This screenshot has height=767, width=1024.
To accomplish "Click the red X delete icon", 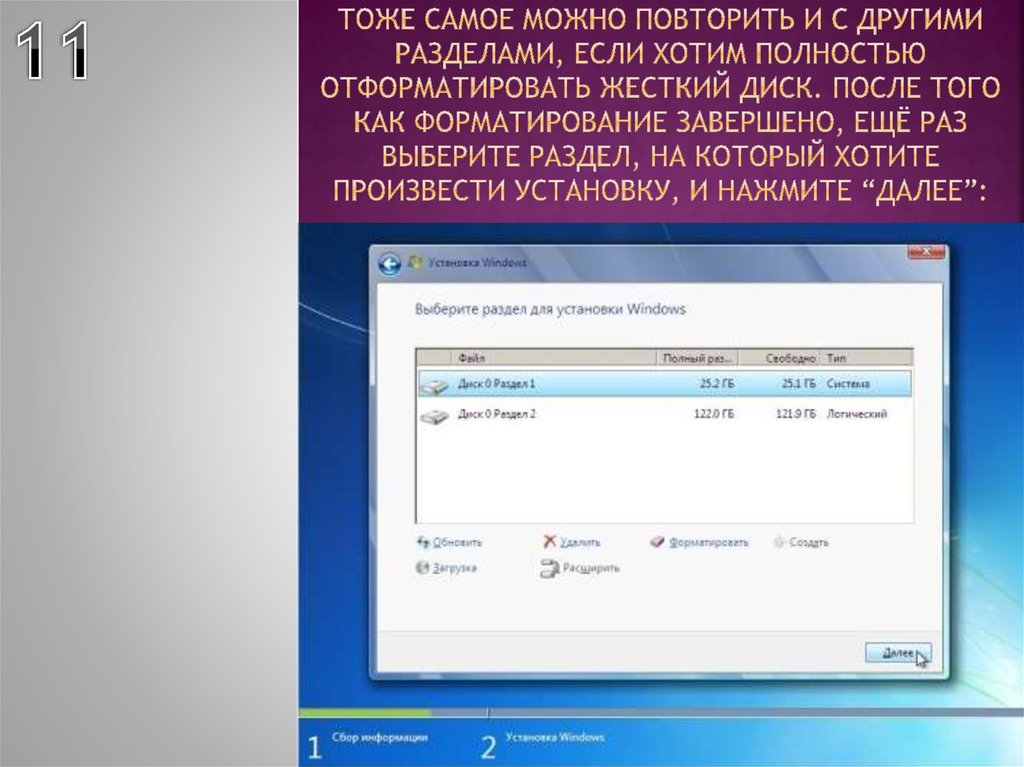I will [549, 542].
